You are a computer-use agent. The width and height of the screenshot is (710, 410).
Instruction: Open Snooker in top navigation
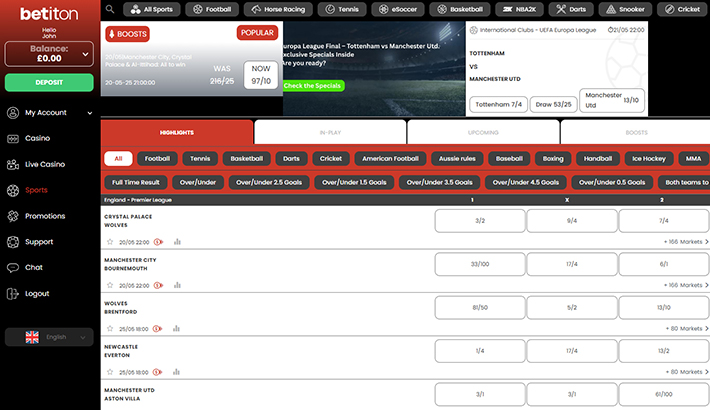point(625,9)
